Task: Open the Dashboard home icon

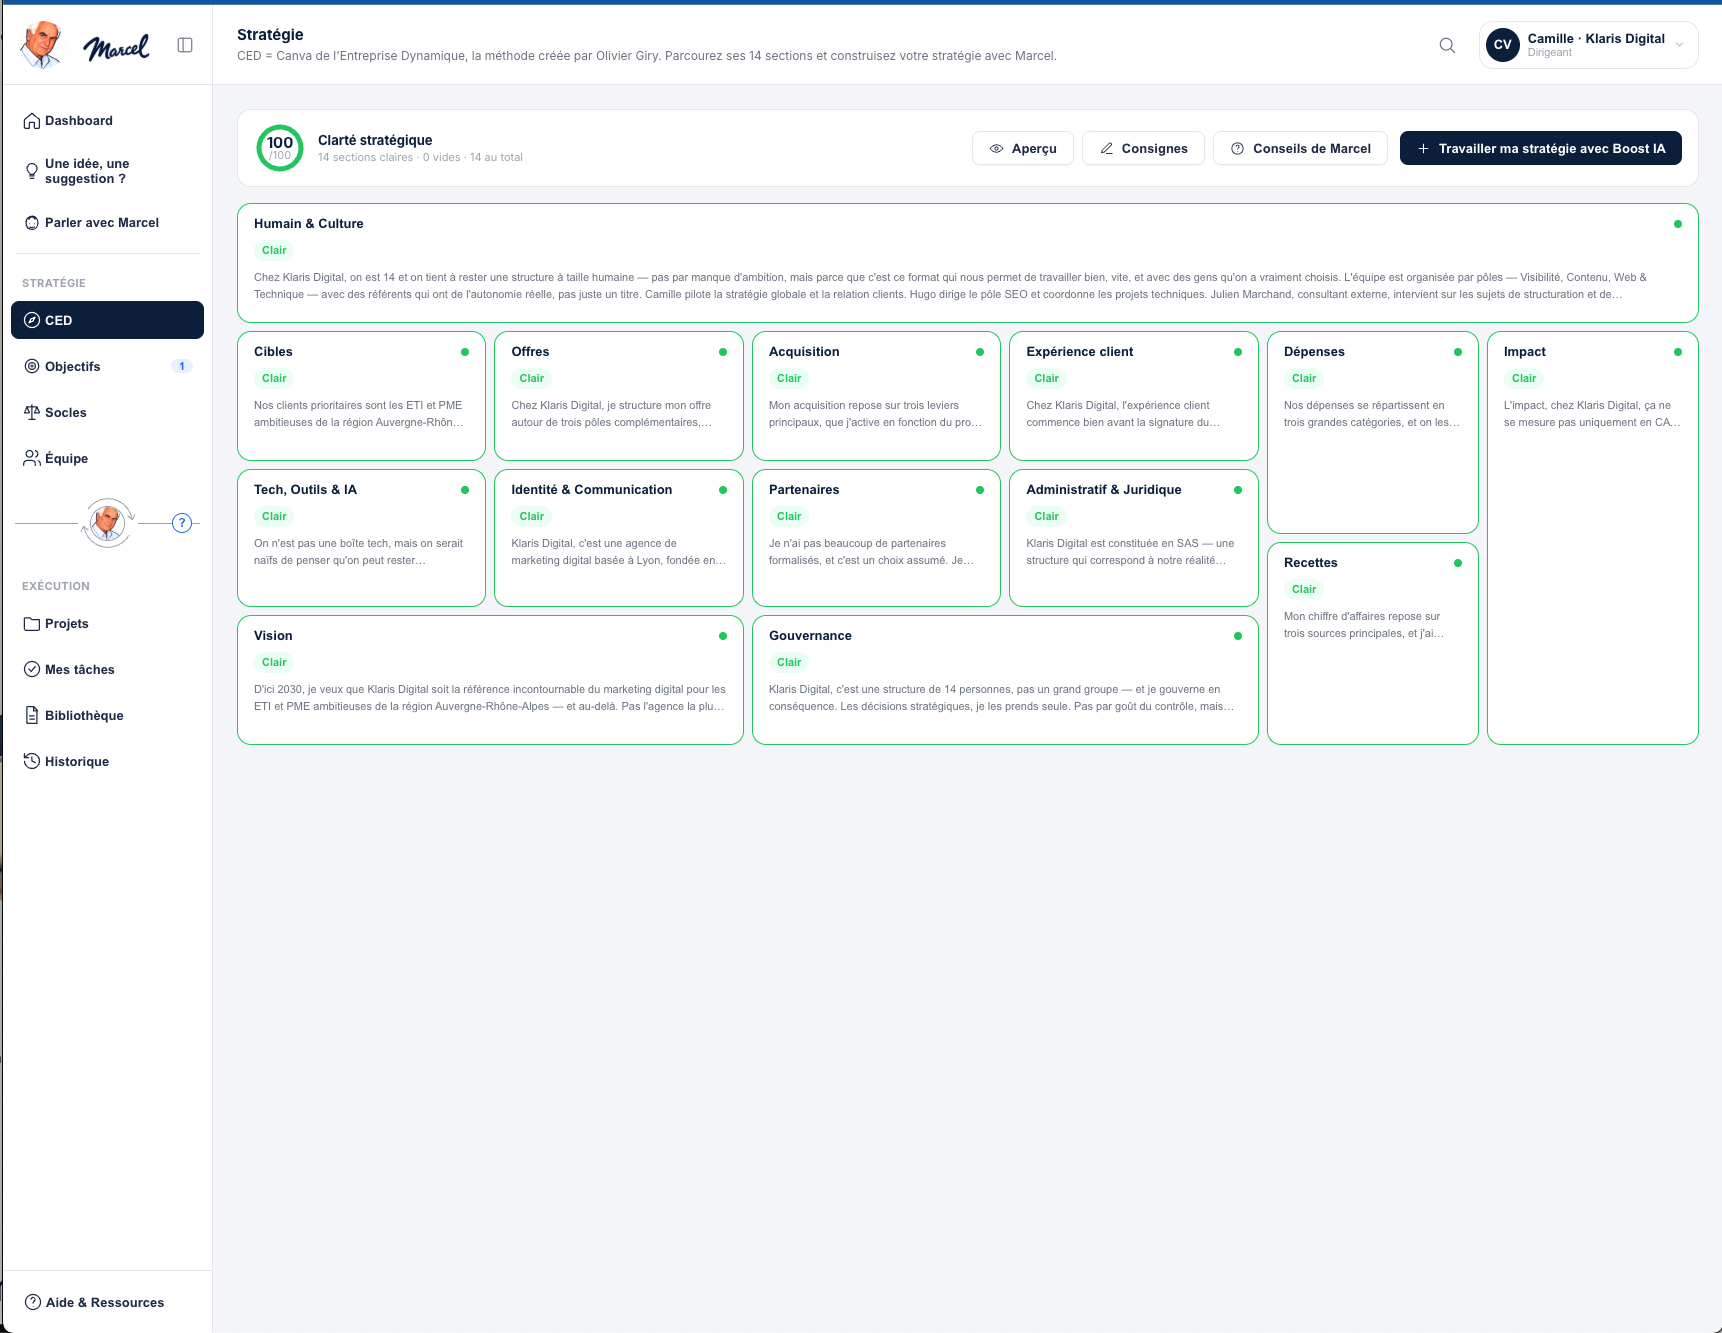Action: [32, 121]
